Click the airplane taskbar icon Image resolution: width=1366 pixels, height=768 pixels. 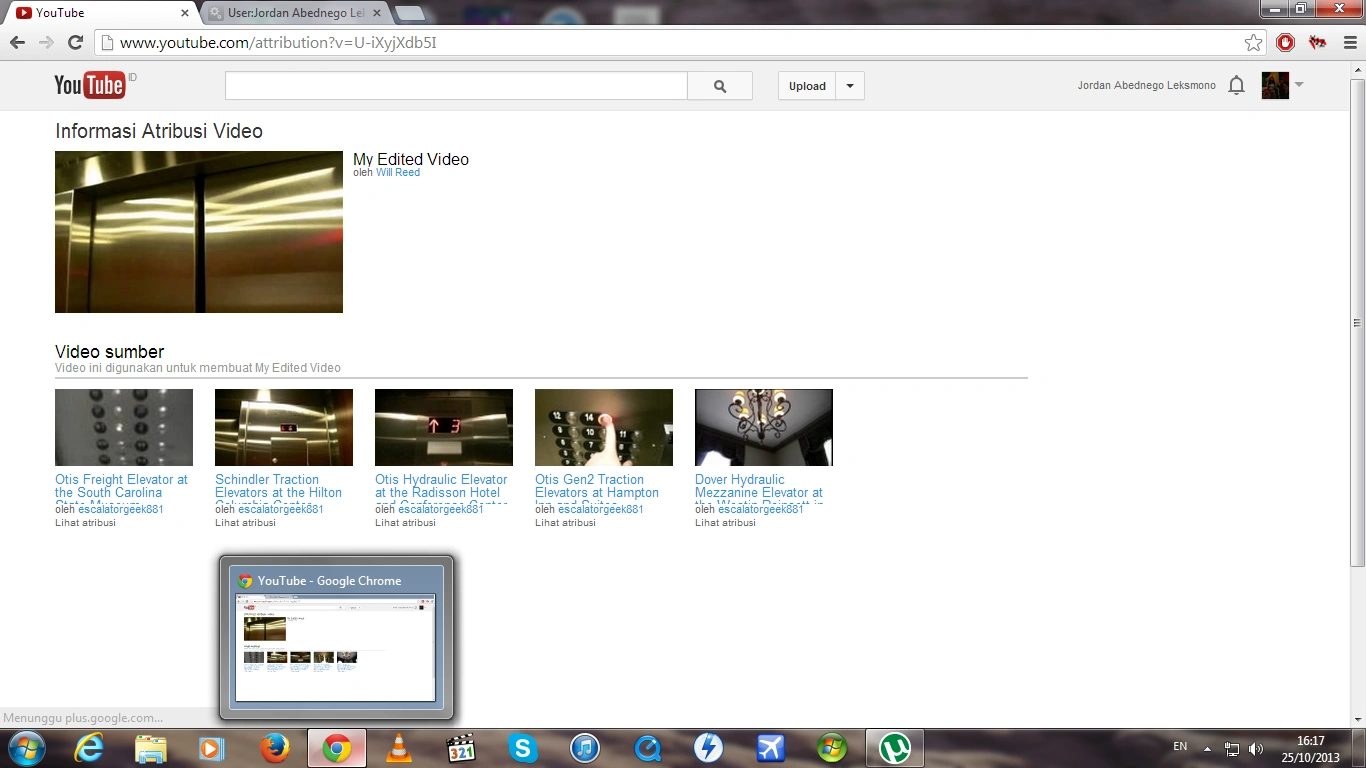(x=770, y=748)
